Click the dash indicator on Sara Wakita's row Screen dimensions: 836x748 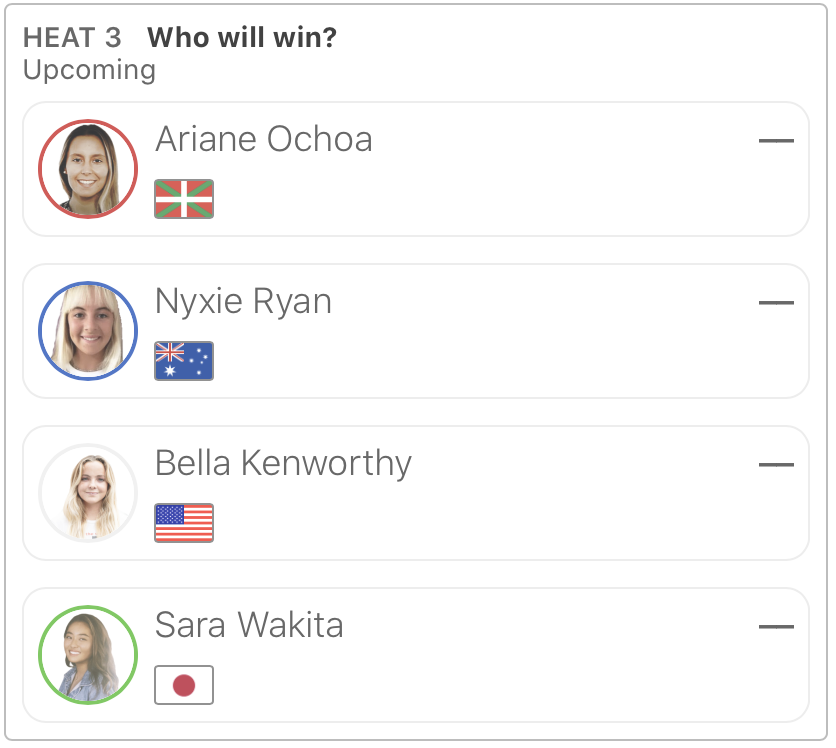776,627
